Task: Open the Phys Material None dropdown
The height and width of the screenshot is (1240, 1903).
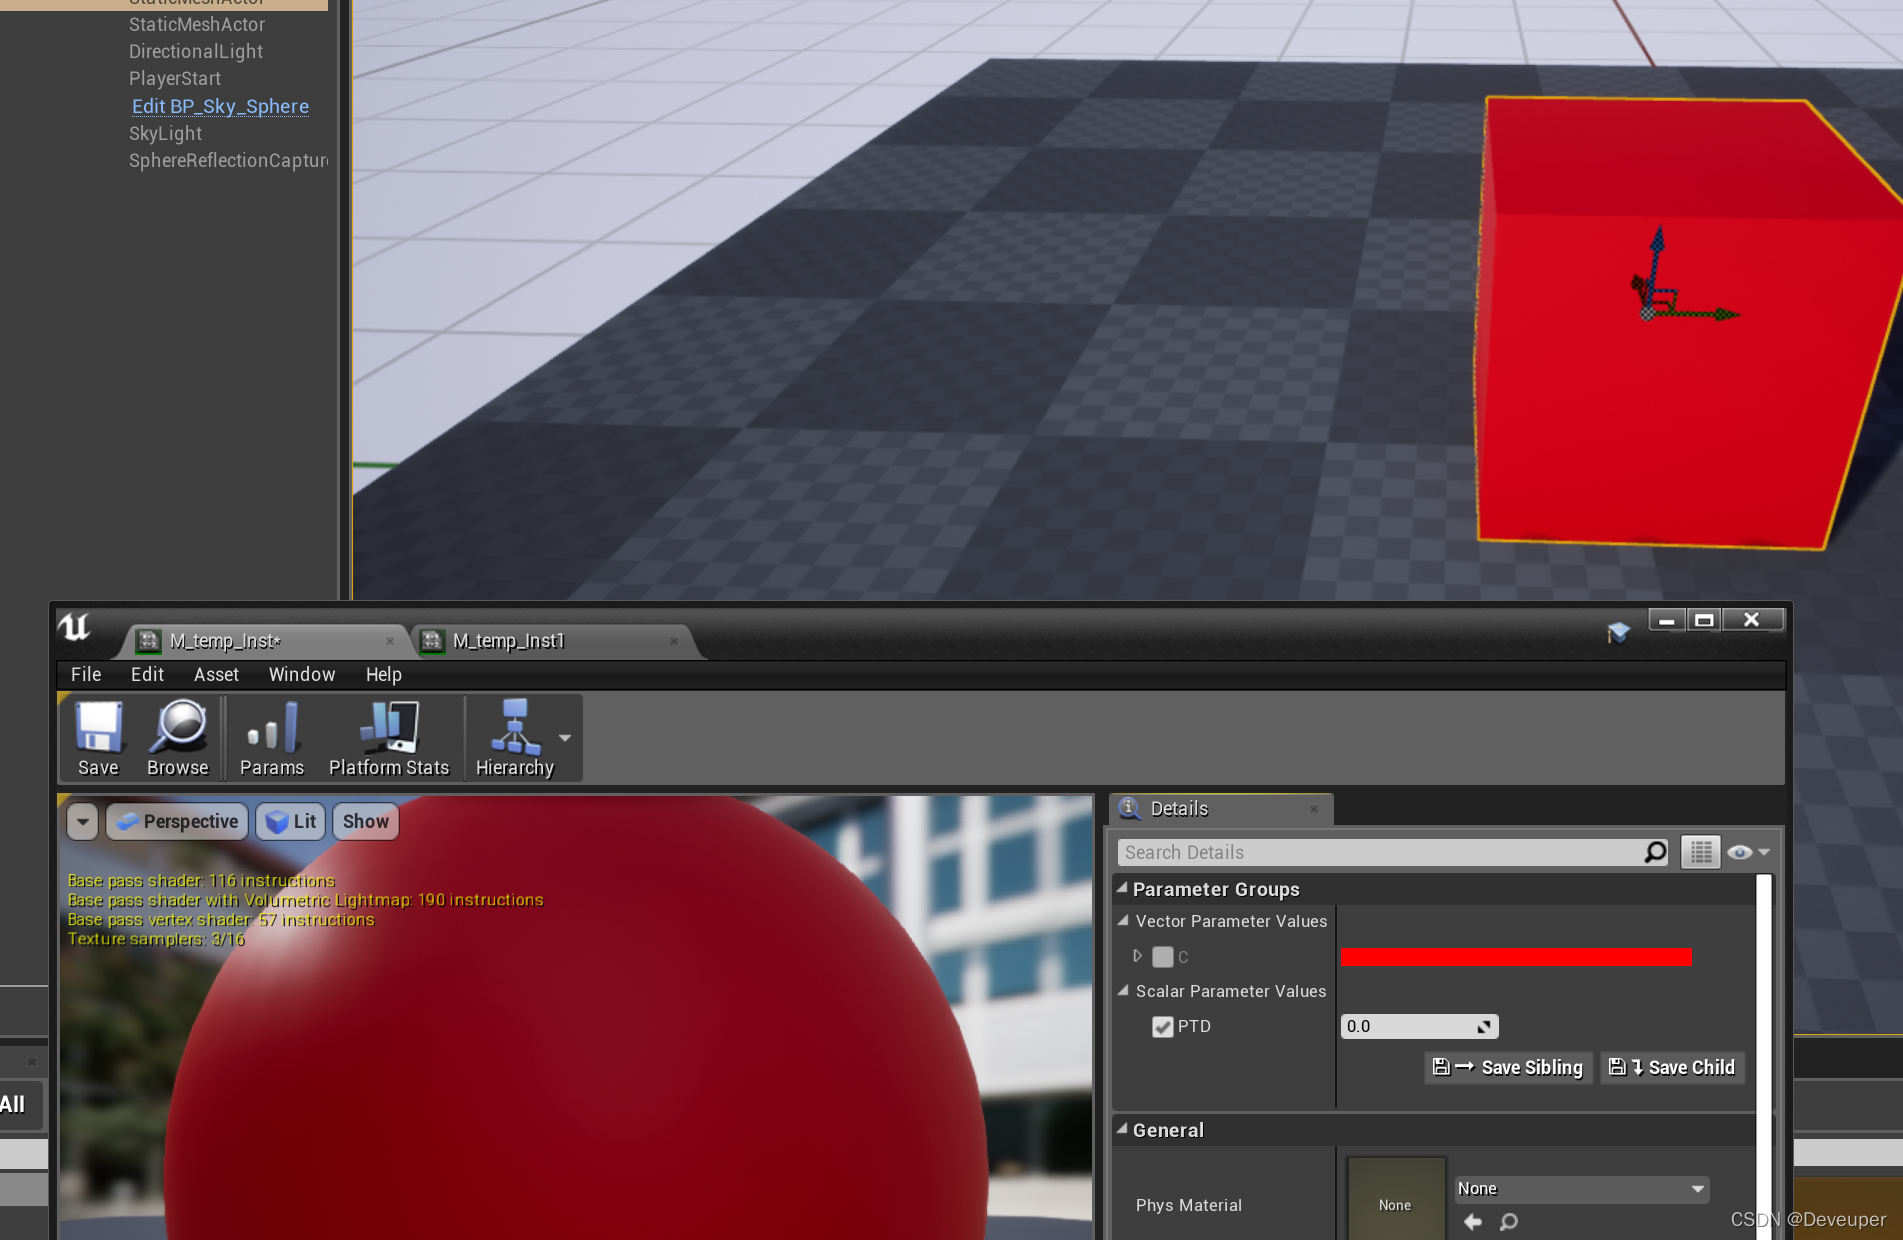Action: 1581,1188
